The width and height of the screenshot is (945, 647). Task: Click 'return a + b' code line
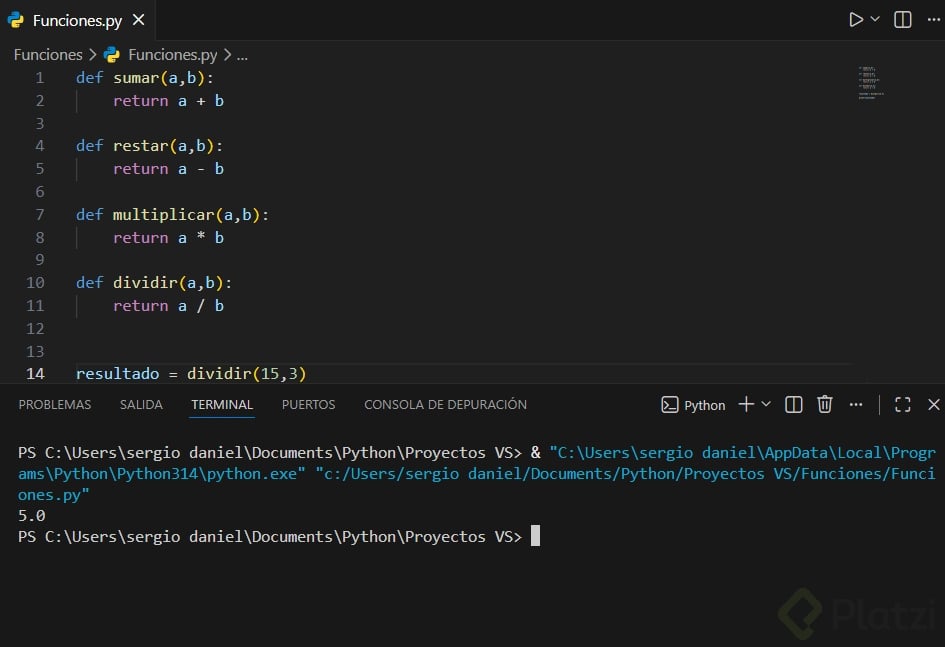tap(168, 101)
